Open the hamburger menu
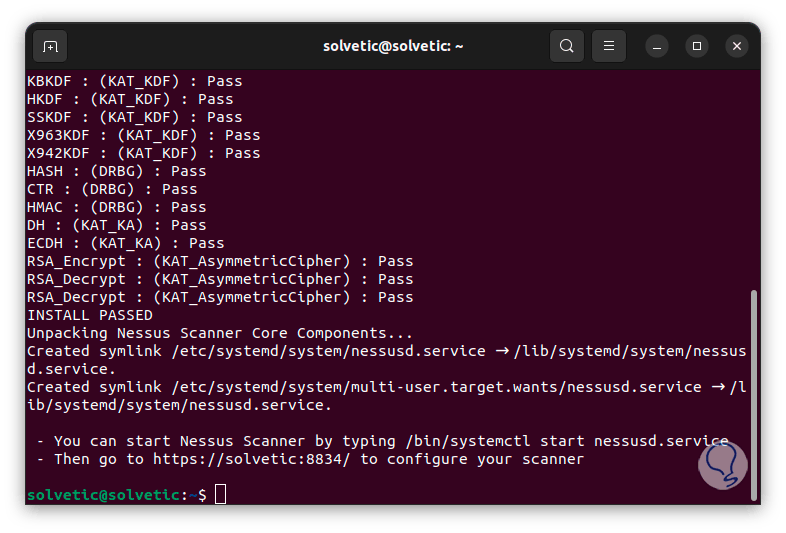 click(x=609, y=46)
